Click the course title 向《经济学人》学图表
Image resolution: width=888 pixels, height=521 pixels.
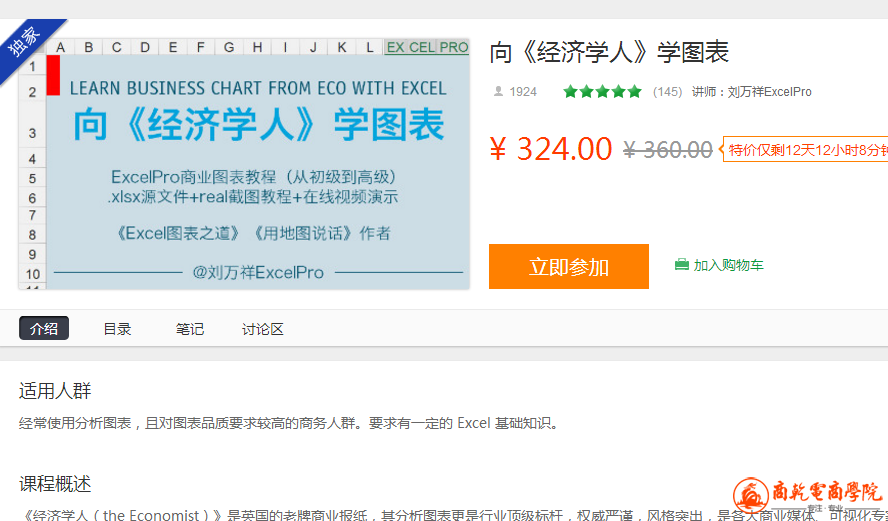click(x=609, y=53)
